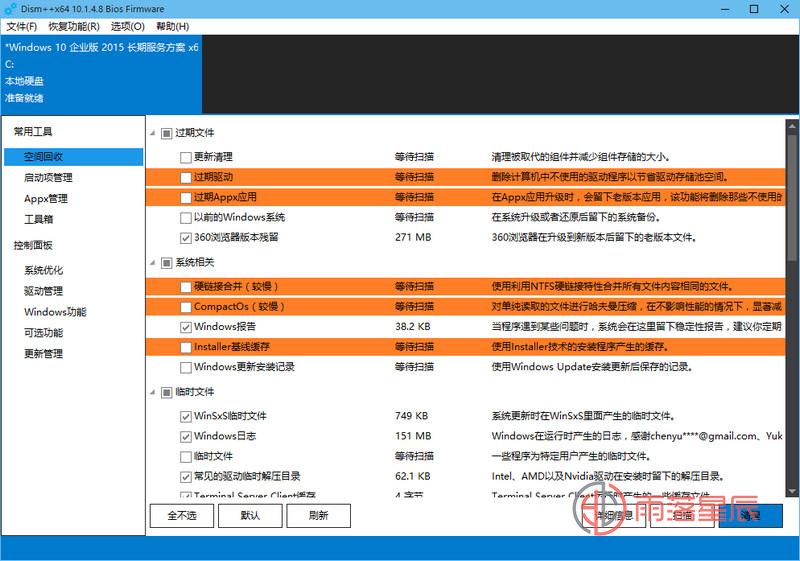Open 驱动管理 in the sidebar
Screen dimensions: 800x561
tap(44, 291)
